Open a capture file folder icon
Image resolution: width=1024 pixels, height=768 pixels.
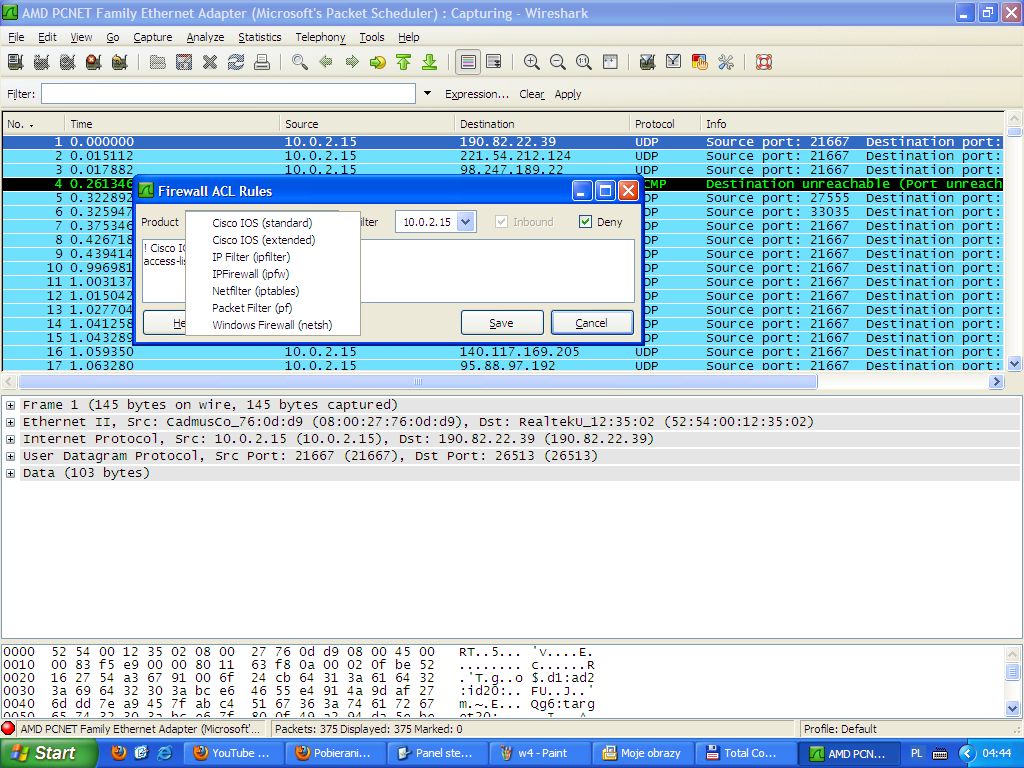pyautogui.click(x=157, y=62)
